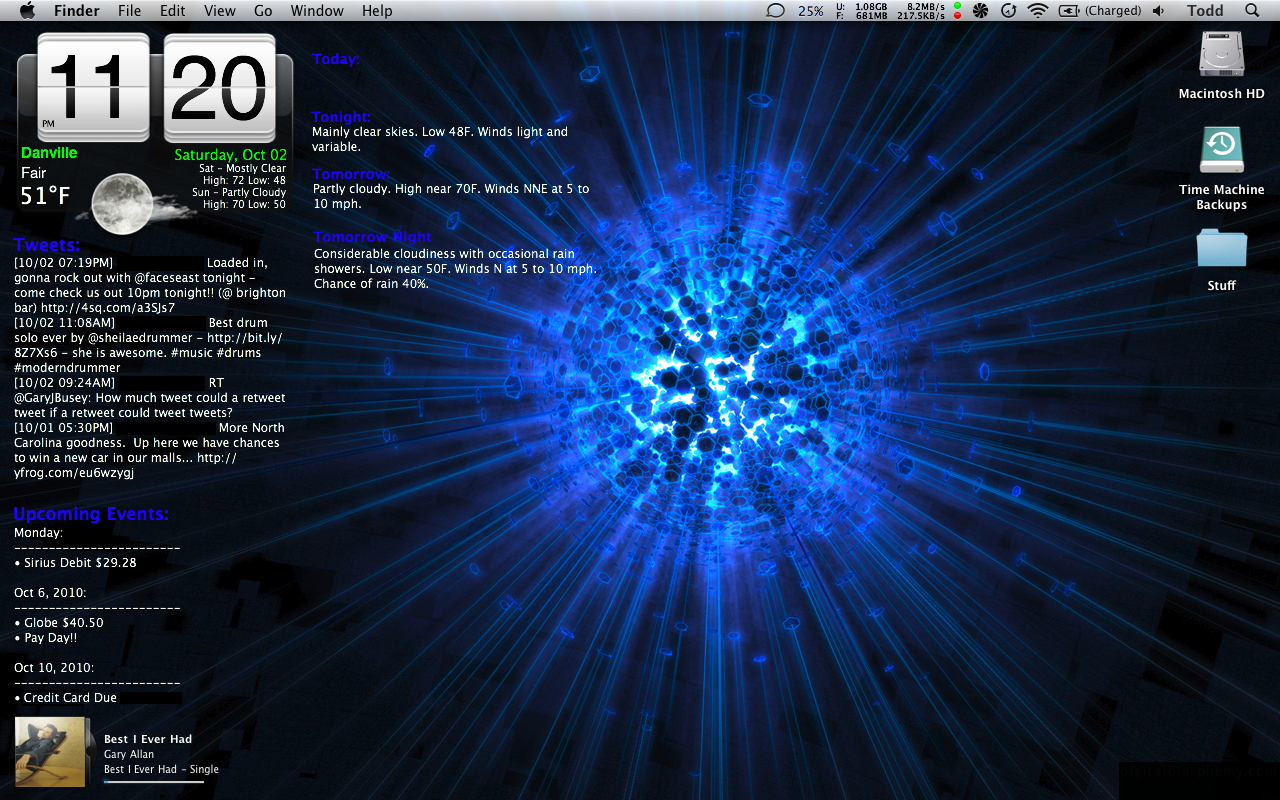Select the Macintosh HD drive icon

(x=1221, y=54)
